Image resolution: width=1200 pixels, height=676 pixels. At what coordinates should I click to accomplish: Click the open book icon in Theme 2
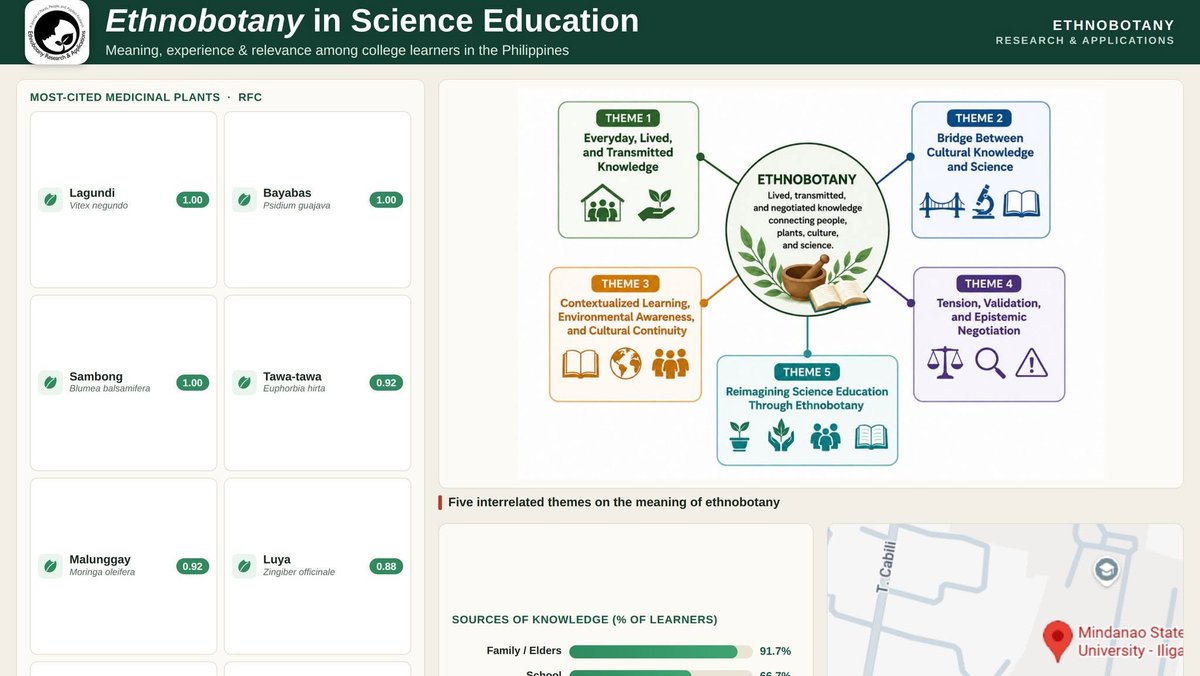1021,204
